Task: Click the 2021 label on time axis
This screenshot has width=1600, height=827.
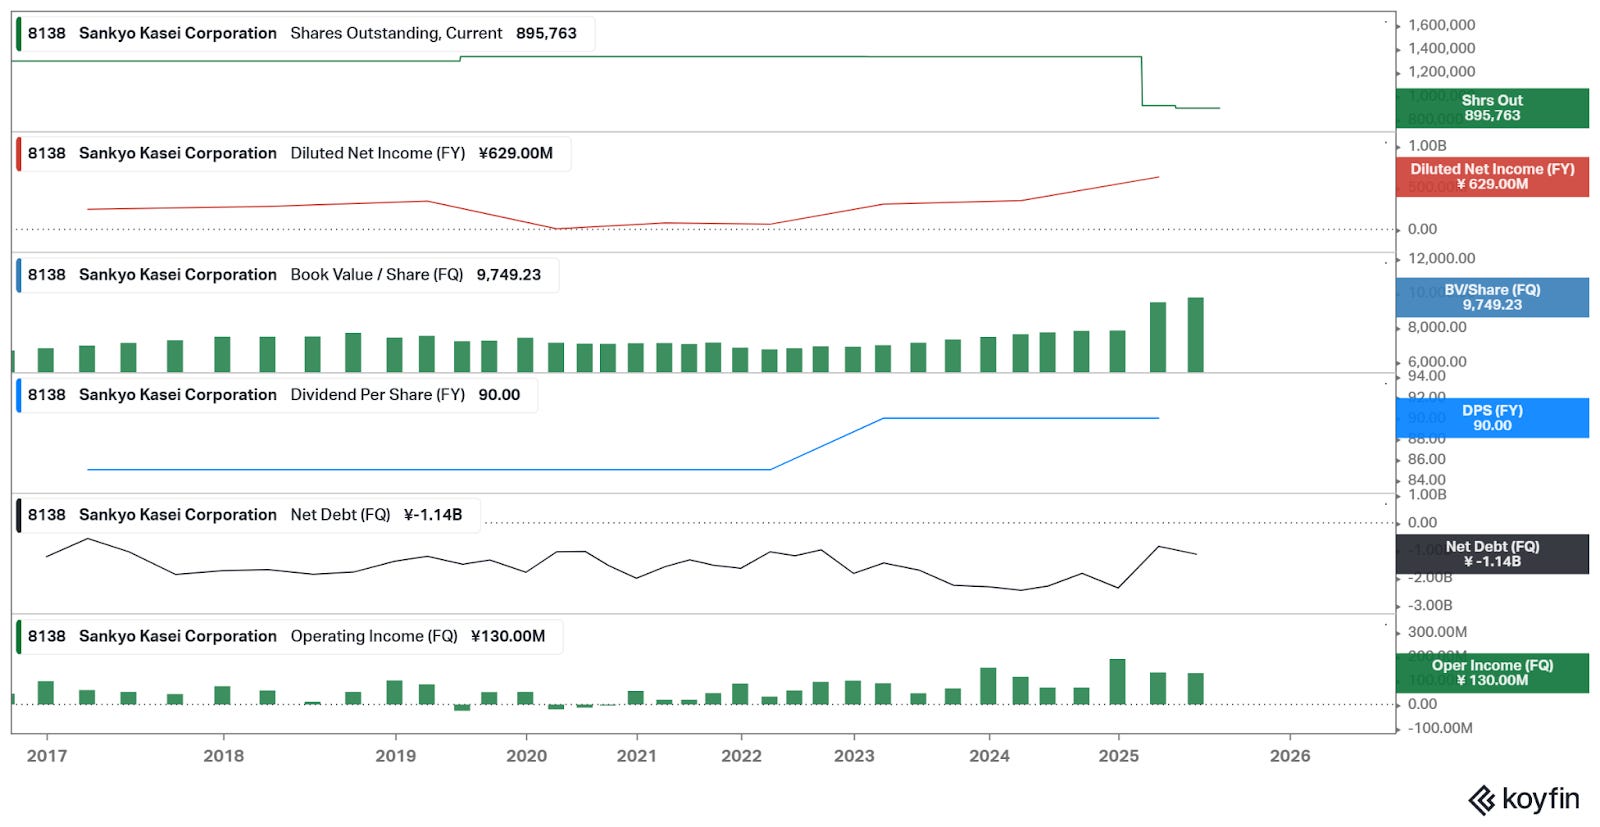Action: tap(636, 756)
